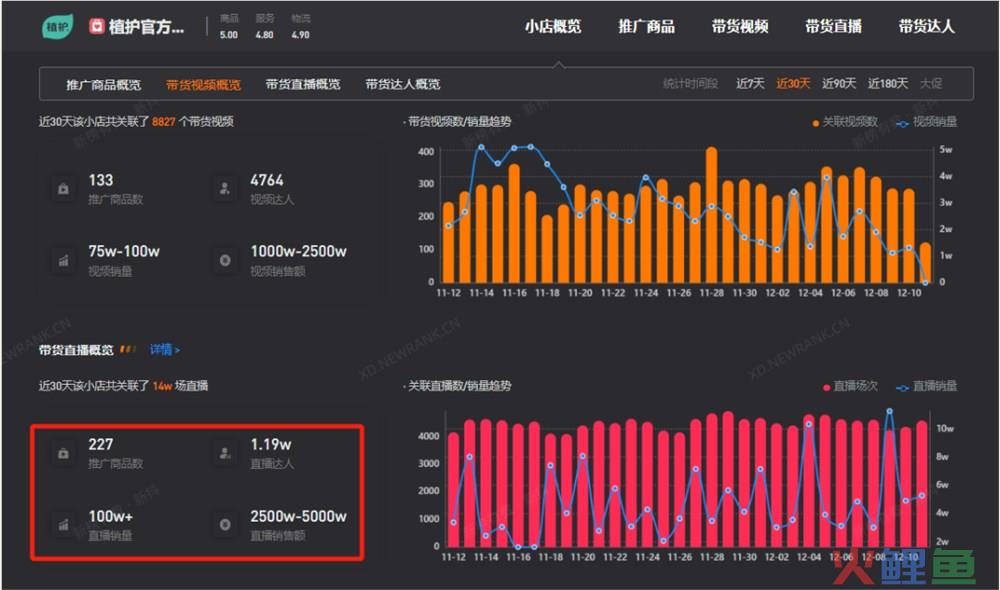Open the 推广商品 top navigation tab

[x=646, y=27]
